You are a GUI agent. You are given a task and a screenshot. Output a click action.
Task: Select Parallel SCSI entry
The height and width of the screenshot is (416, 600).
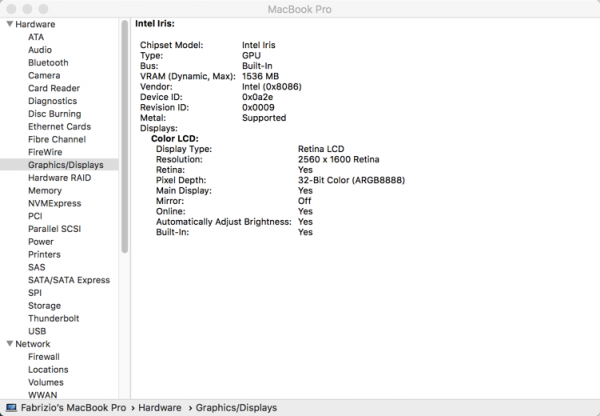click(54, 229)
